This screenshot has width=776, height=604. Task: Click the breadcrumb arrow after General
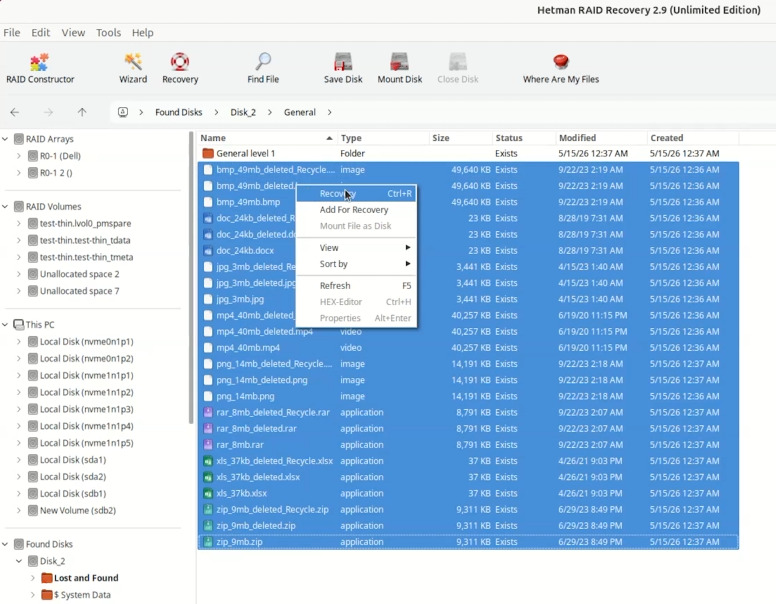click(x=330, y=112)
